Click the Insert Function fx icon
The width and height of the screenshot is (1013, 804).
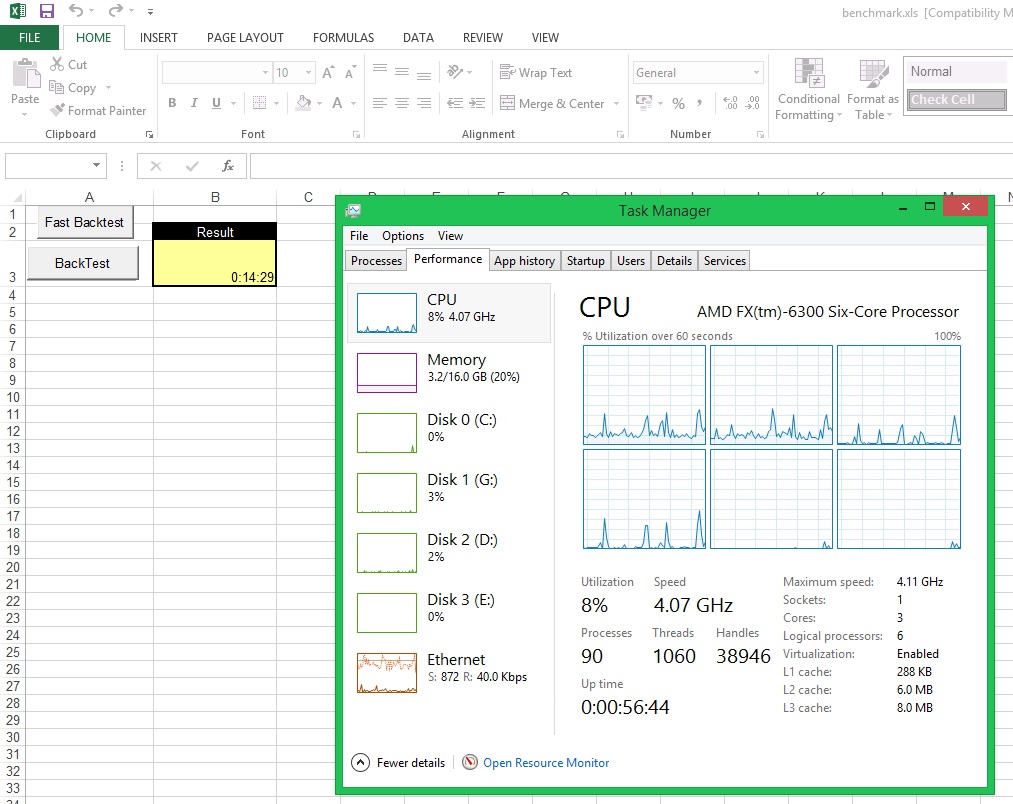coord(228,166)
